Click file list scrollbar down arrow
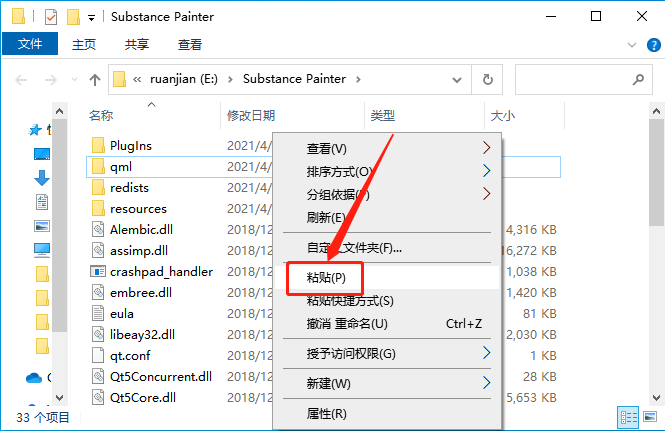The width and height of the screenshot is (665, 431). point(657,397)
